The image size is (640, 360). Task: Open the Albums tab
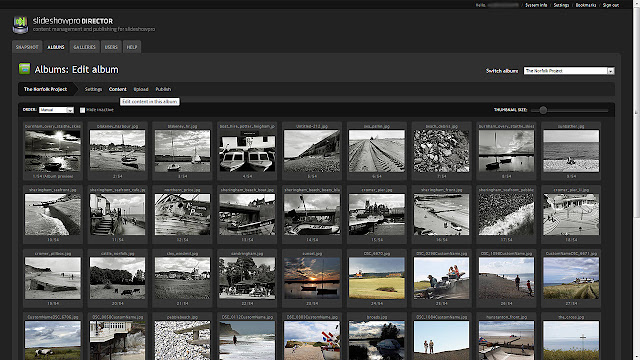(x=56, y=47)
